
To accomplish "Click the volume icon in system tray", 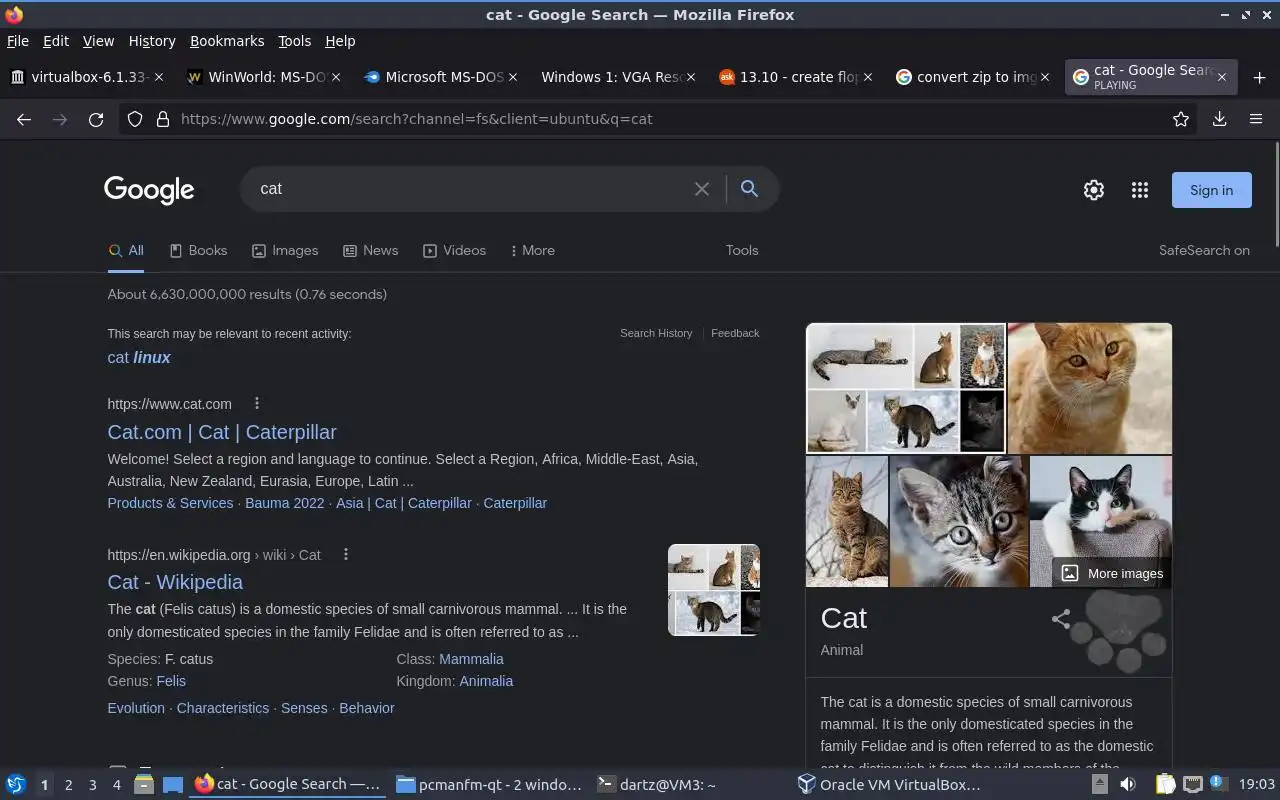I will click(1128, 785).
